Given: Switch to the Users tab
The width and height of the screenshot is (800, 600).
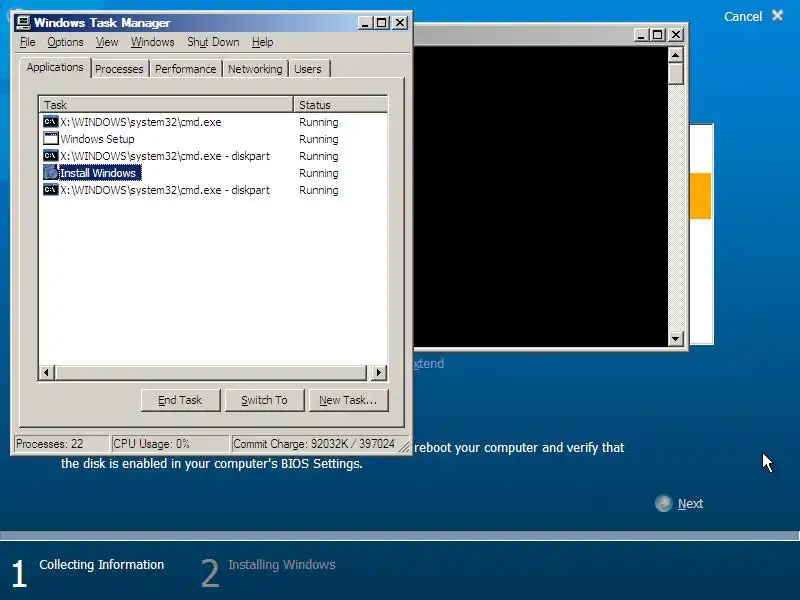Looking at the screenshot, I should [x=308, y=69].
